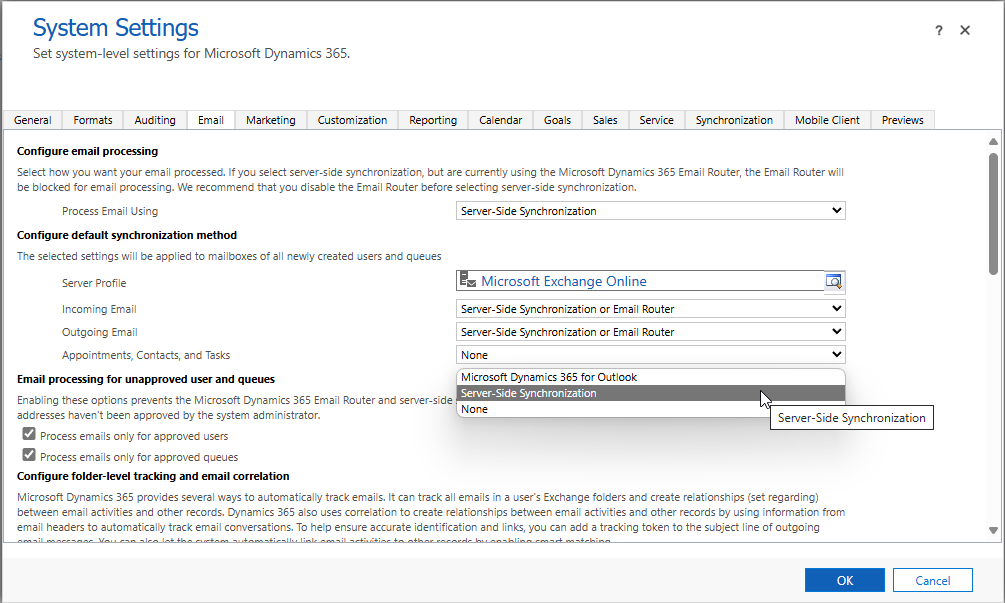
Task: Click the Configure email processing heading
Action: point(87,151)
